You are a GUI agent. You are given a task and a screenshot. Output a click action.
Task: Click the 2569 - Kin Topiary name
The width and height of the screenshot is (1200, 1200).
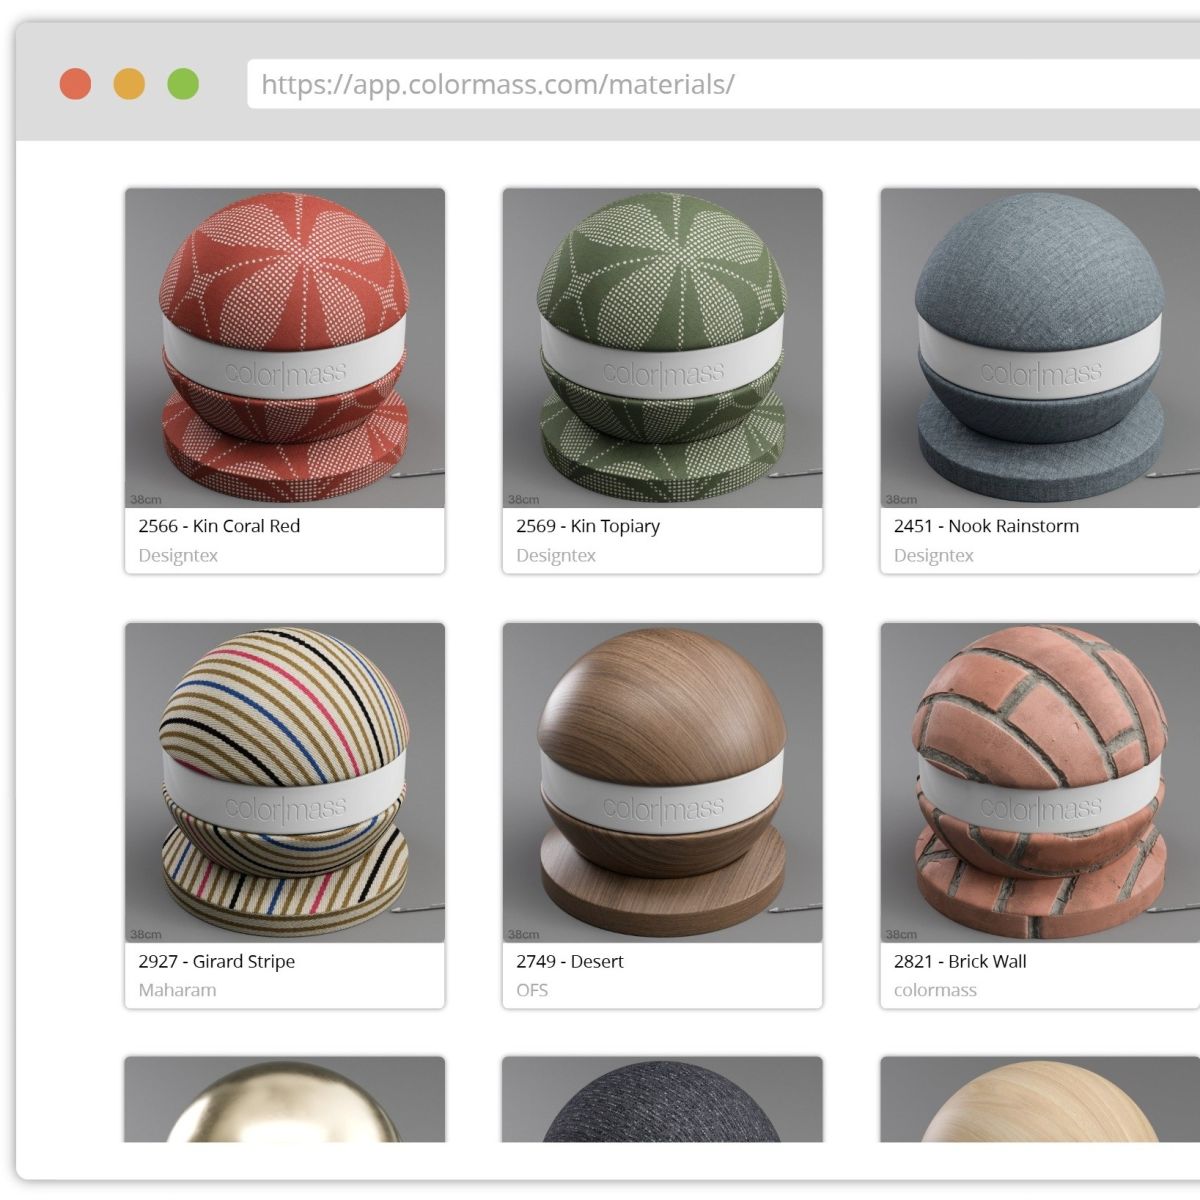588,526
